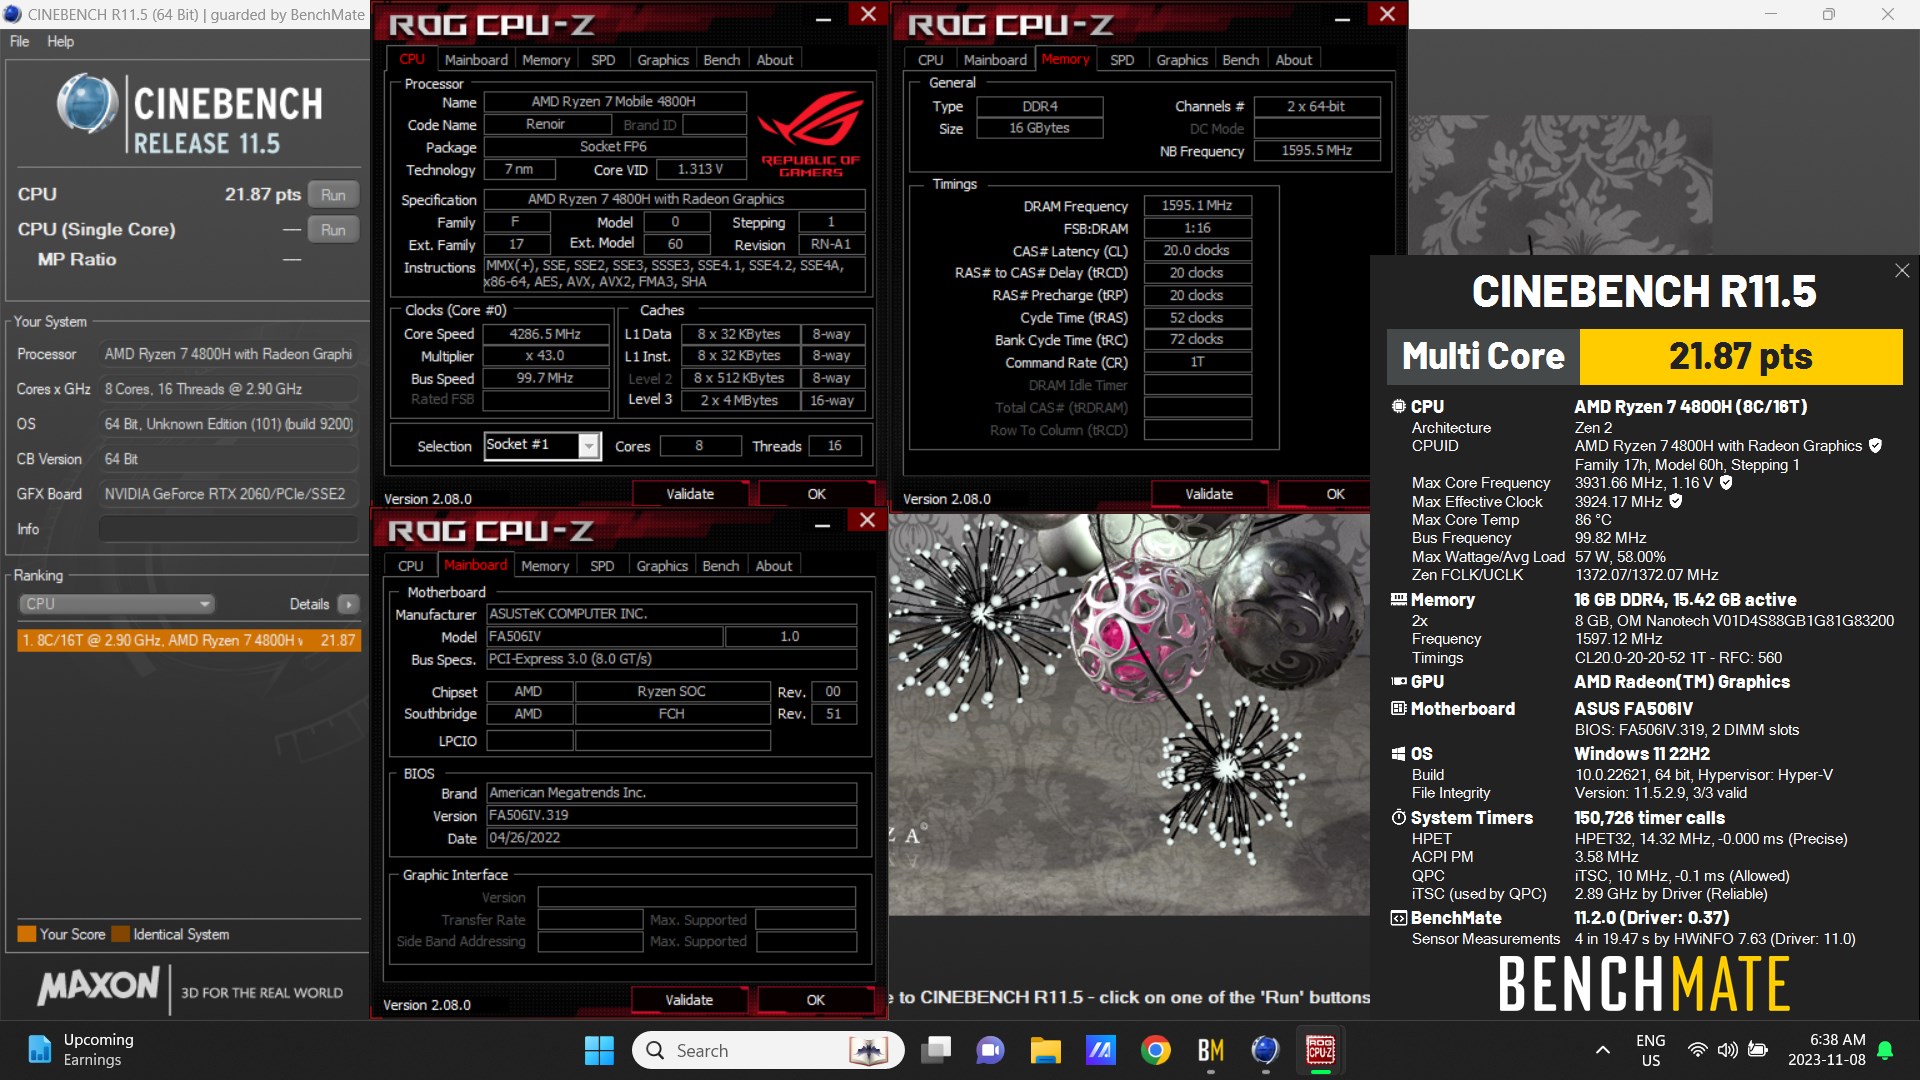
Task: Click verified shield by Max Effective Clock
Action: point(1676,501)
